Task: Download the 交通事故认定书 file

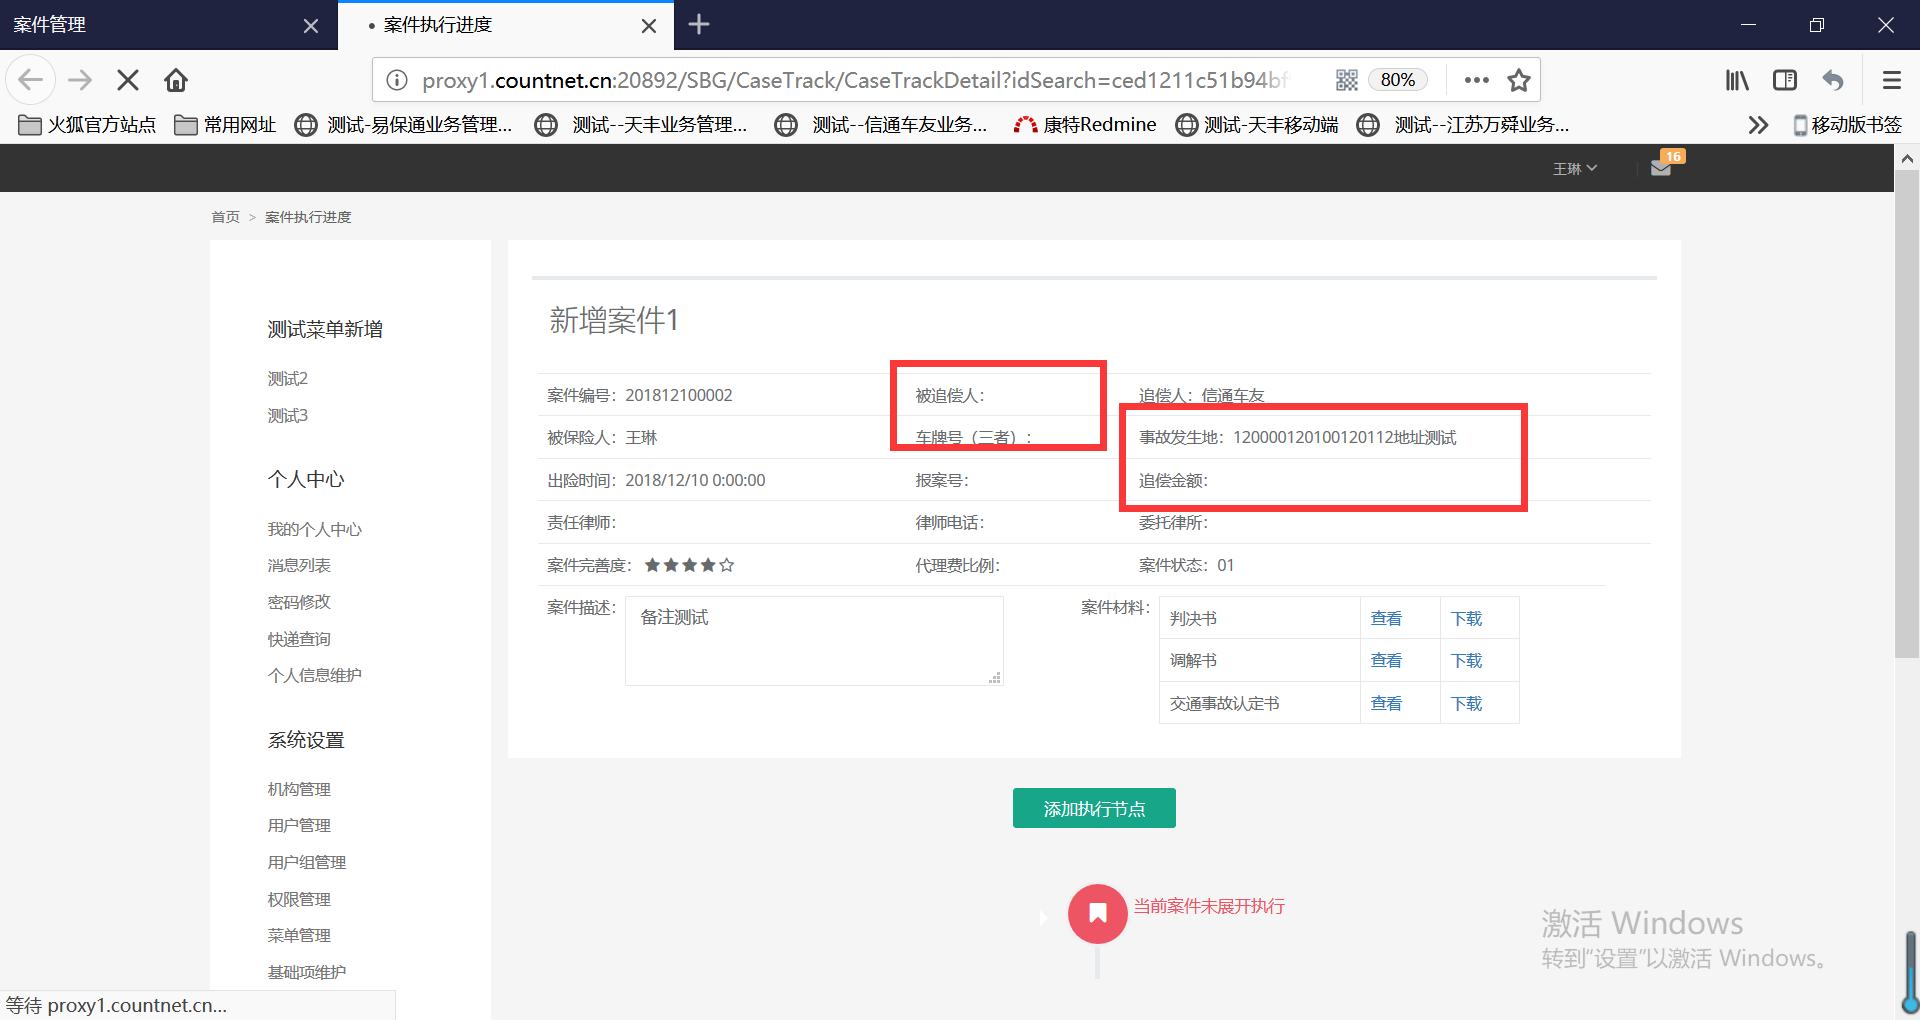Action: tap(1466, 703)
